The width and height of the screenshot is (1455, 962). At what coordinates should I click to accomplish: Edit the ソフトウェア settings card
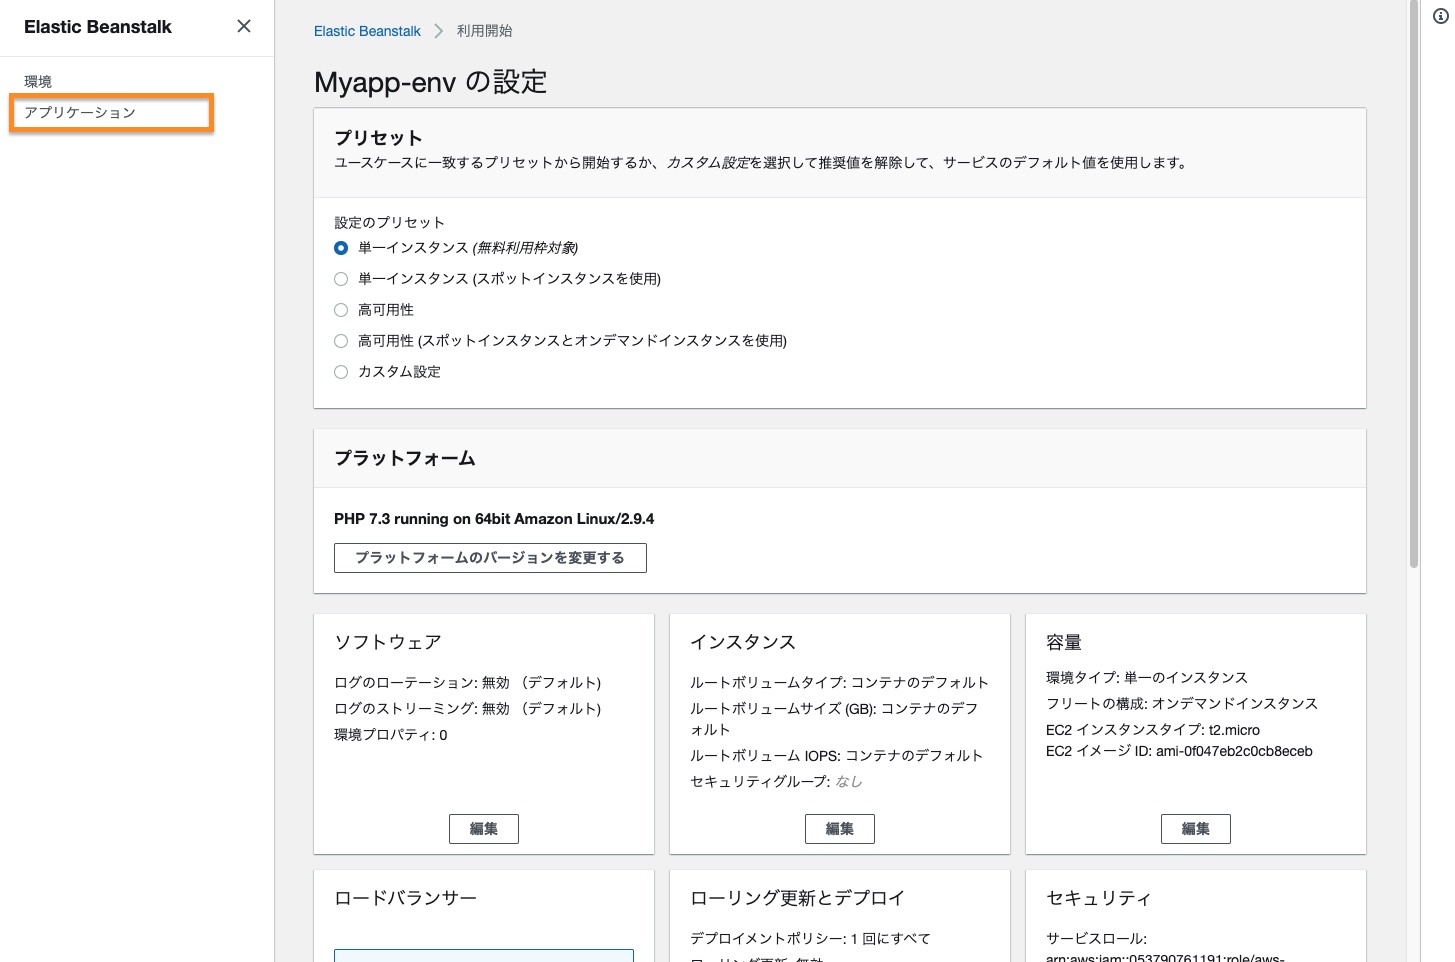point(484,829)
